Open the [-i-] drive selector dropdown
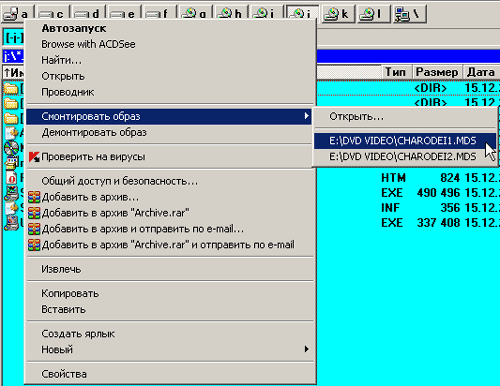Viewport: 500px width, 386px height. 14,37
